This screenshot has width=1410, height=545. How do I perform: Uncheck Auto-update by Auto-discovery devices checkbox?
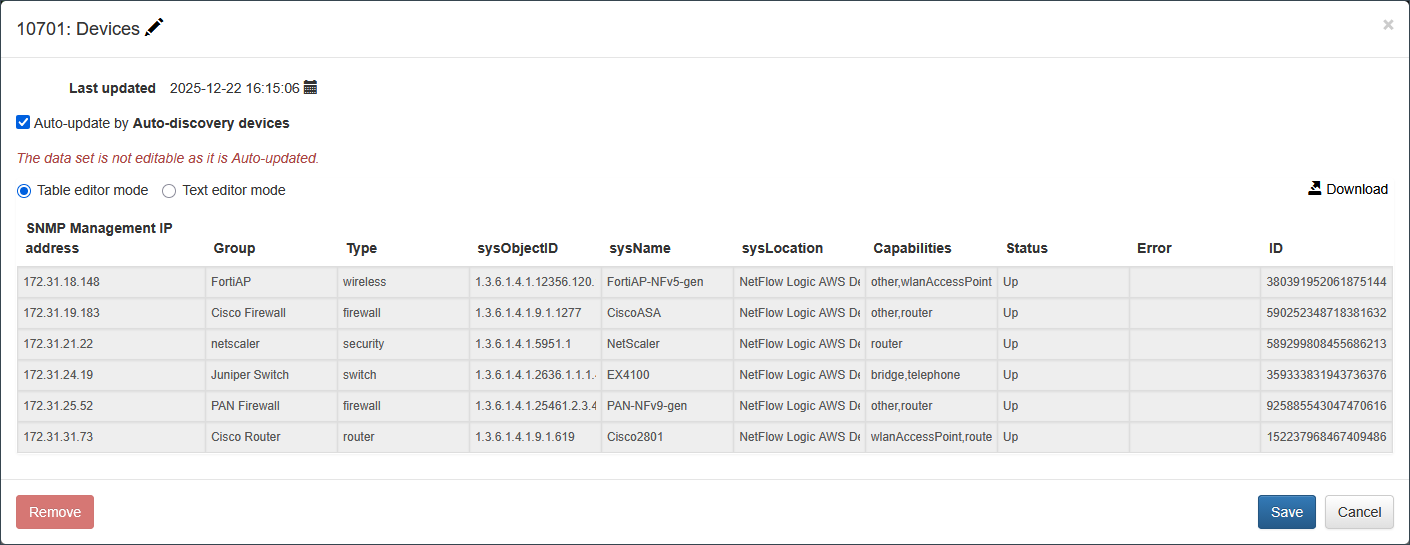[x=23, y=123]
